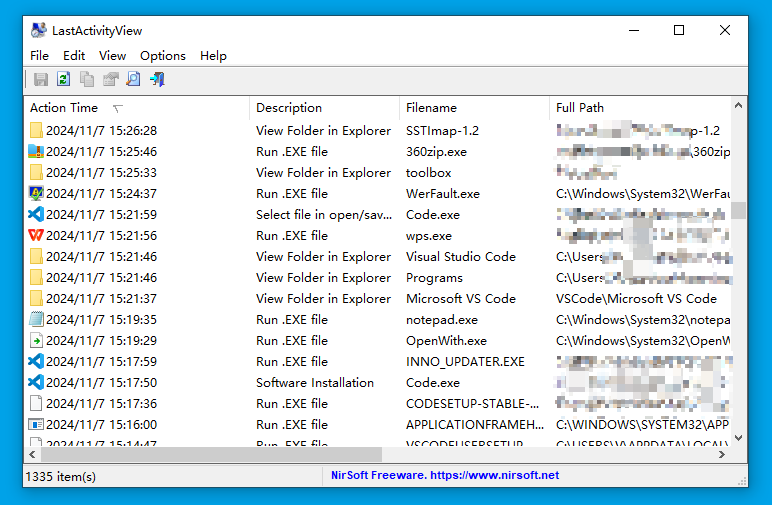Click the VS Code icon of Software Installation row
772x505 pixels.
coord(36,382)
